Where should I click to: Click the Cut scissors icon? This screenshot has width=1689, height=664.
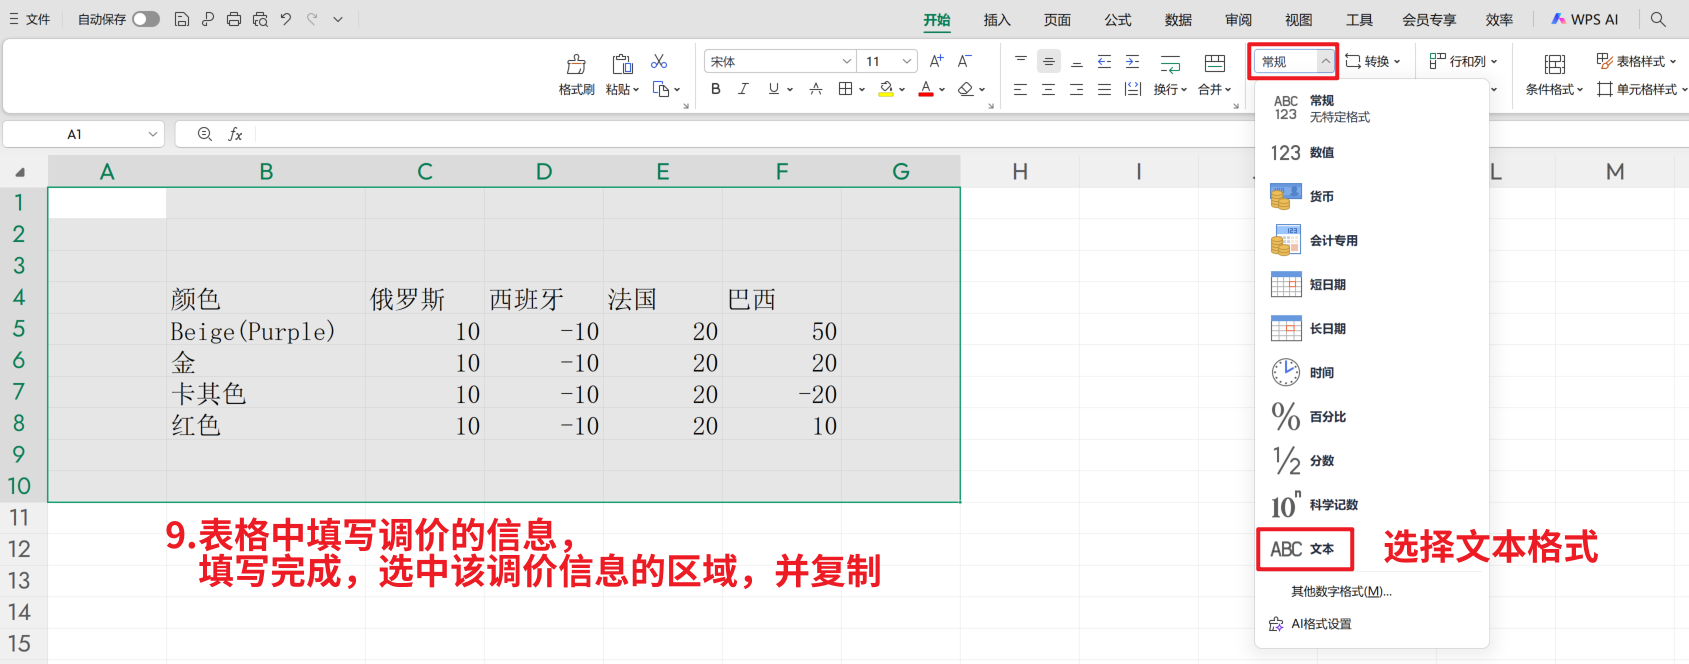coord(659,62)
